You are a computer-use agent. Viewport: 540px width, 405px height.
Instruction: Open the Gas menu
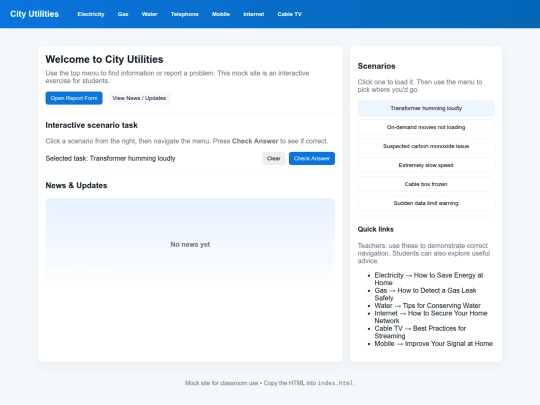tap(123, 14)
